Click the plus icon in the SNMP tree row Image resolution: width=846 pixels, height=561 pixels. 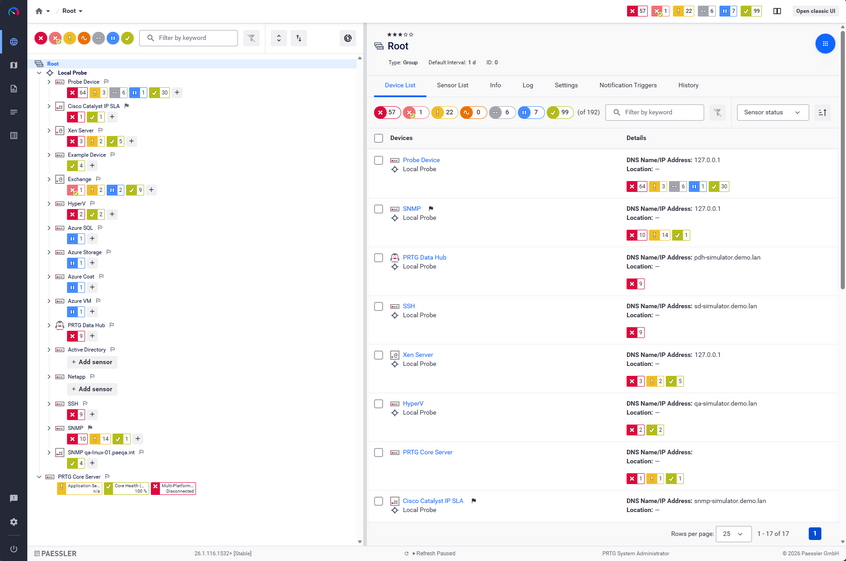(138, 439)
